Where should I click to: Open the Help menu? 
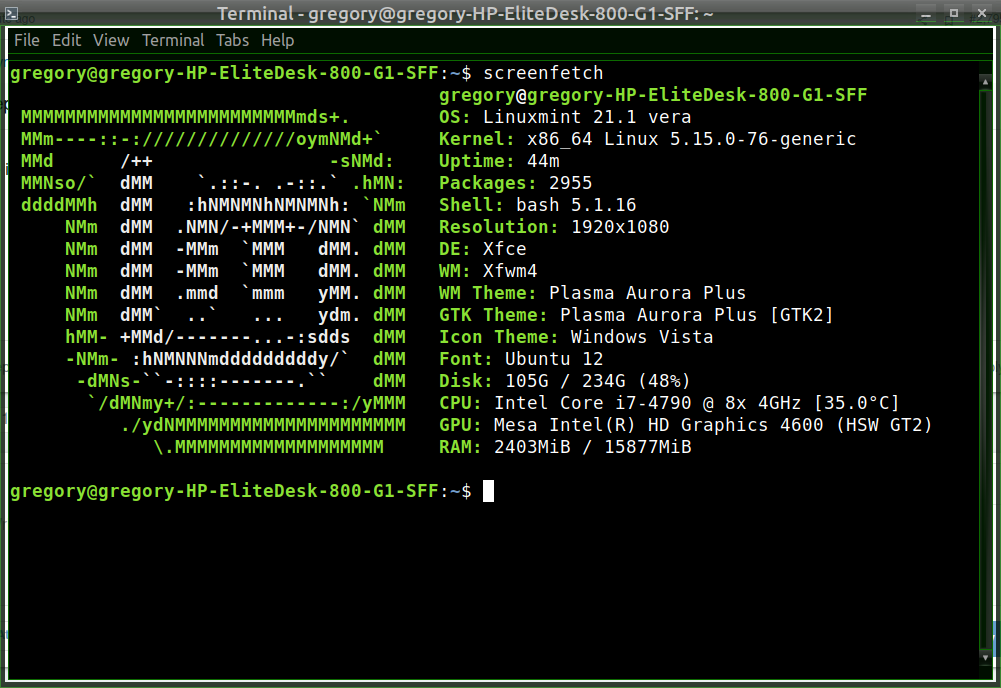(278, 40)
